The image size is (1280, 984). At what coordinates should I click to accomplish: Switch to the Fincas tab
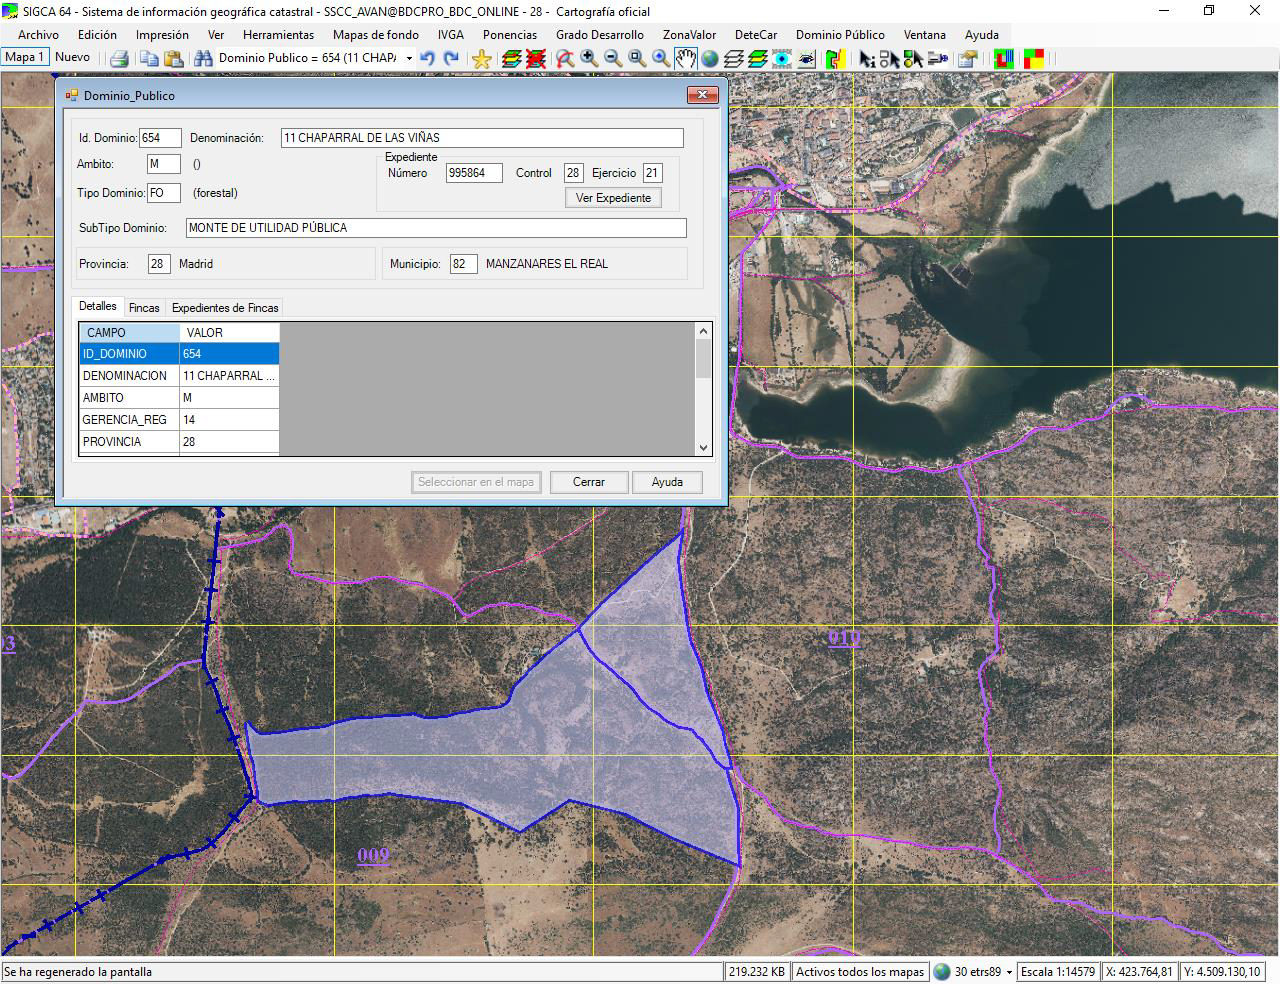tap(144, 308)
